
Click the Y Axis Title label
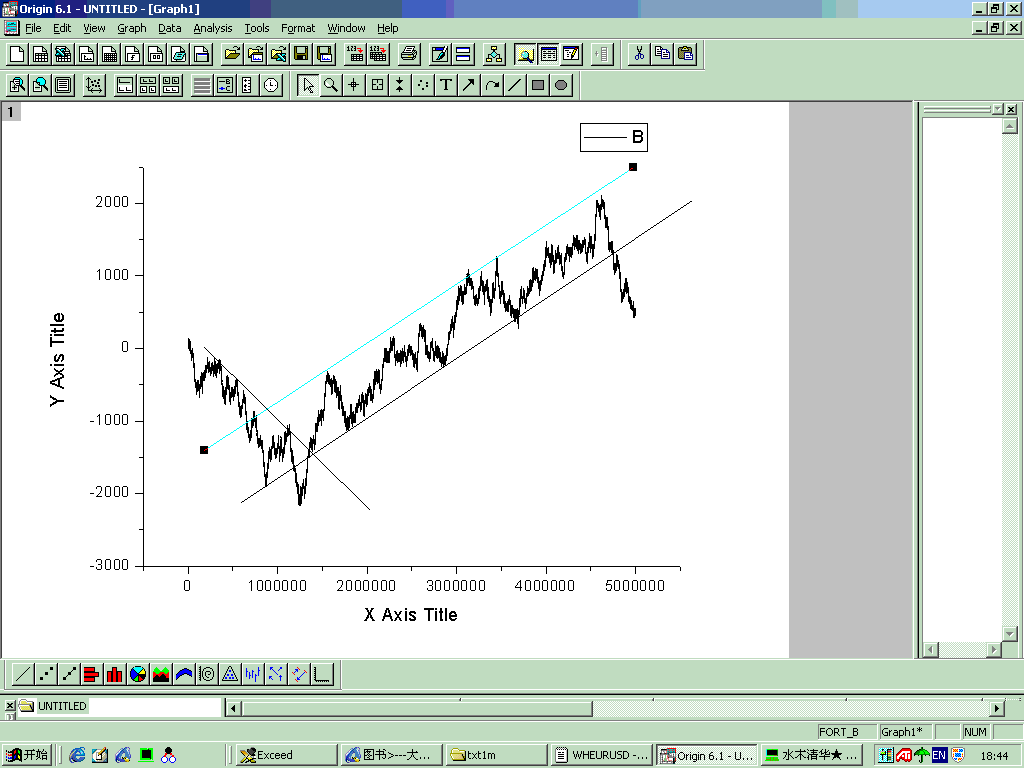pyautogui.click(x=57, y=359)
